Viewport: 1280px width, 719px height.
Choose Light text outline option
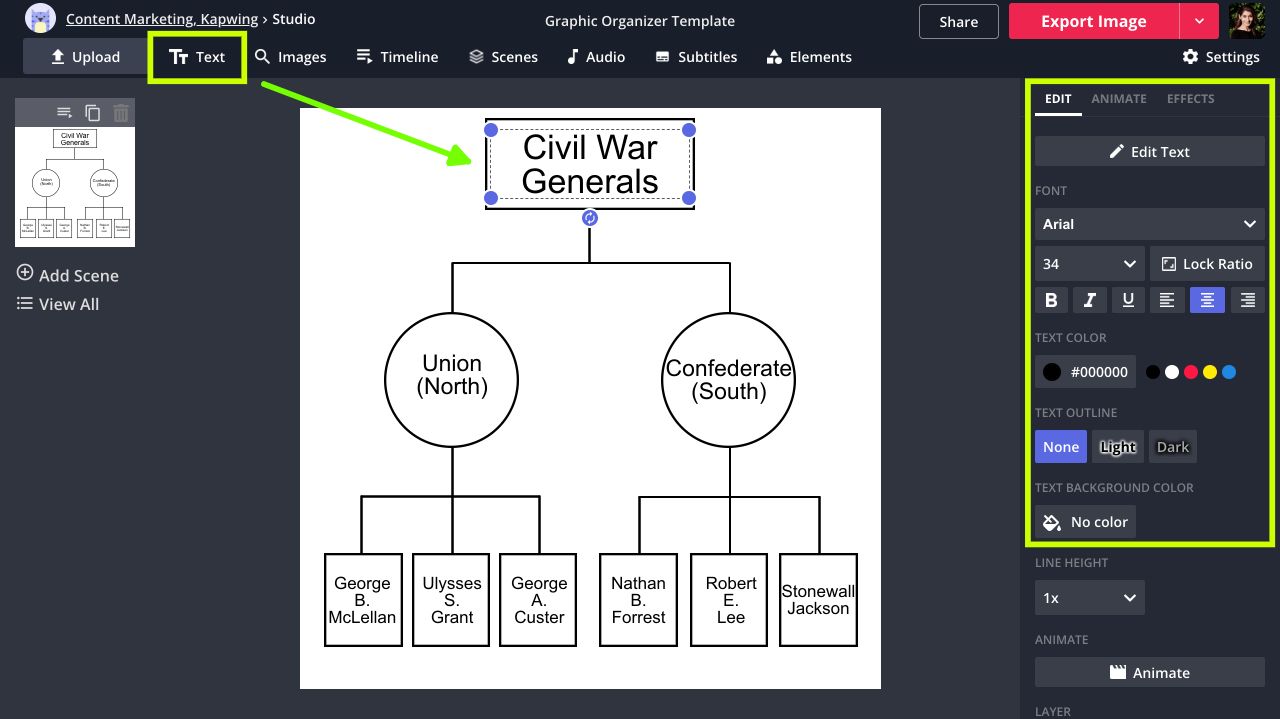pyautogui.click(x=1117, y=447)
